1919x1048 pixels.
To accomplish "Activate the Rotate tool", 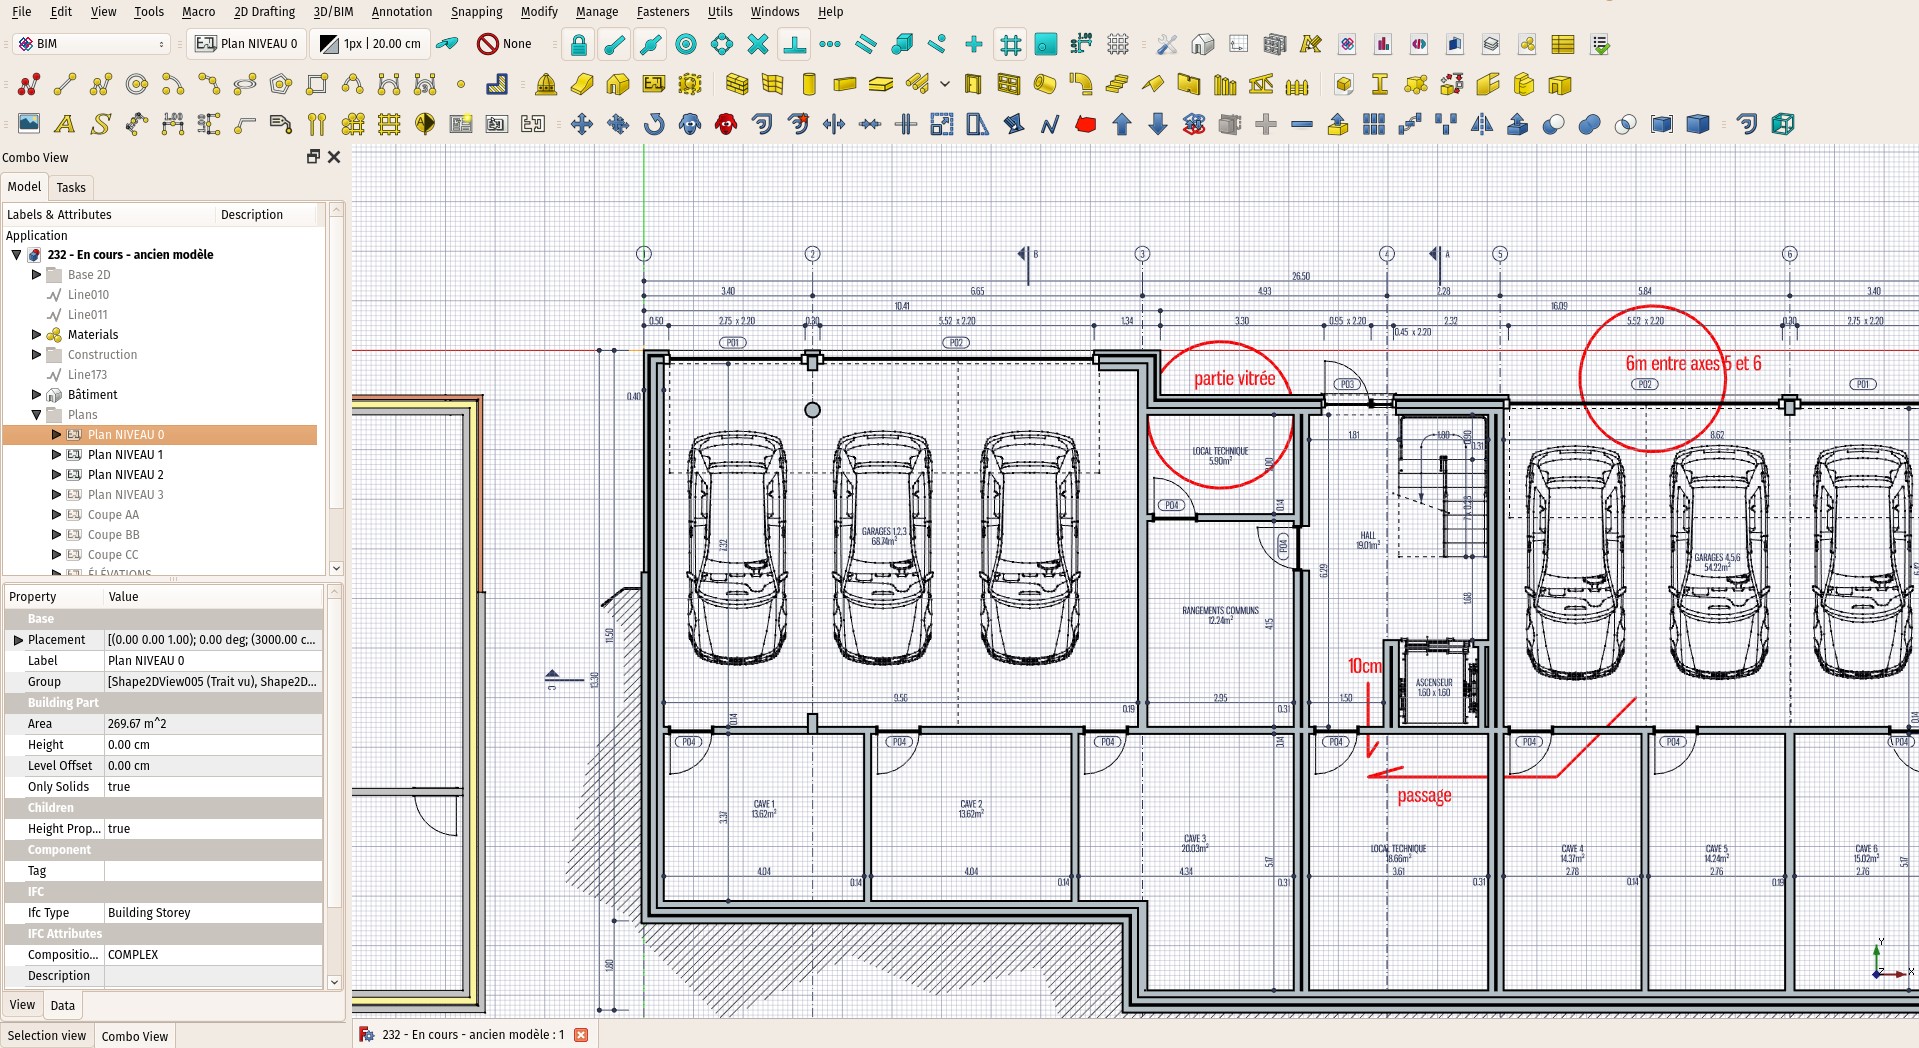I will click(x=654, y=125).
